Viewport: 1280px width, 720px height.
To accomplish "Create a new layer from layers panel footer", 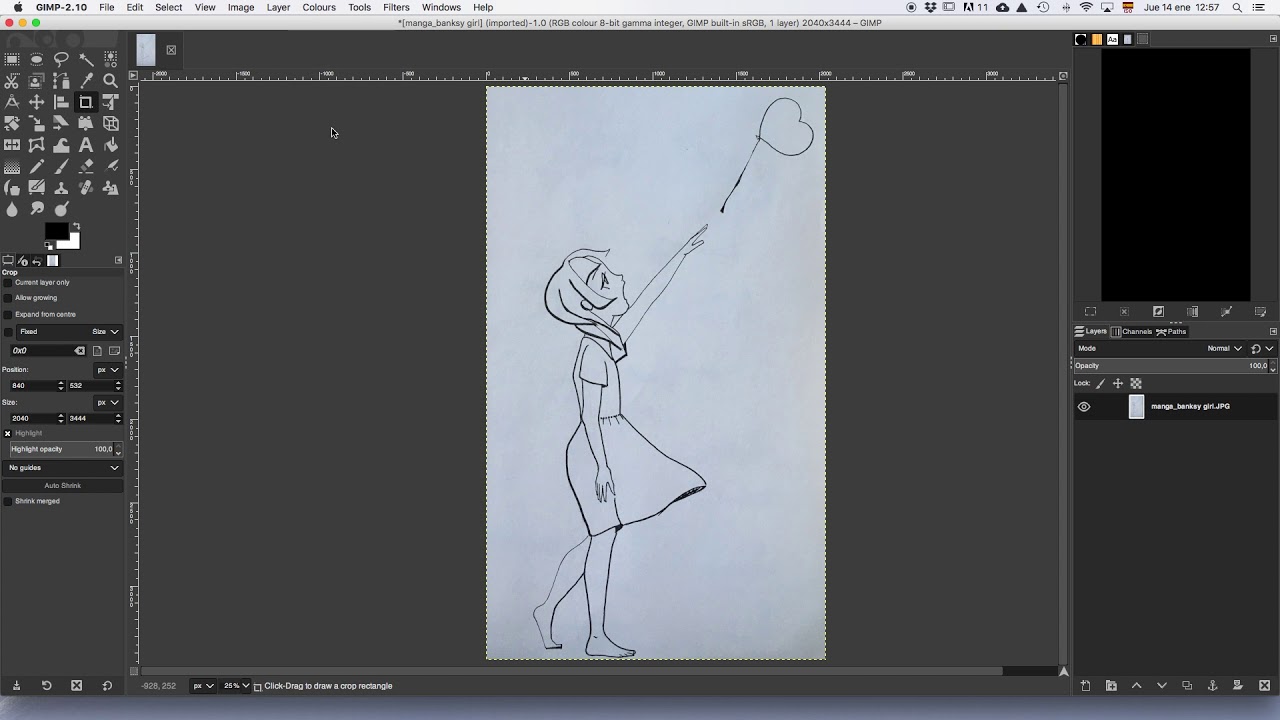I will [1085, 686].
